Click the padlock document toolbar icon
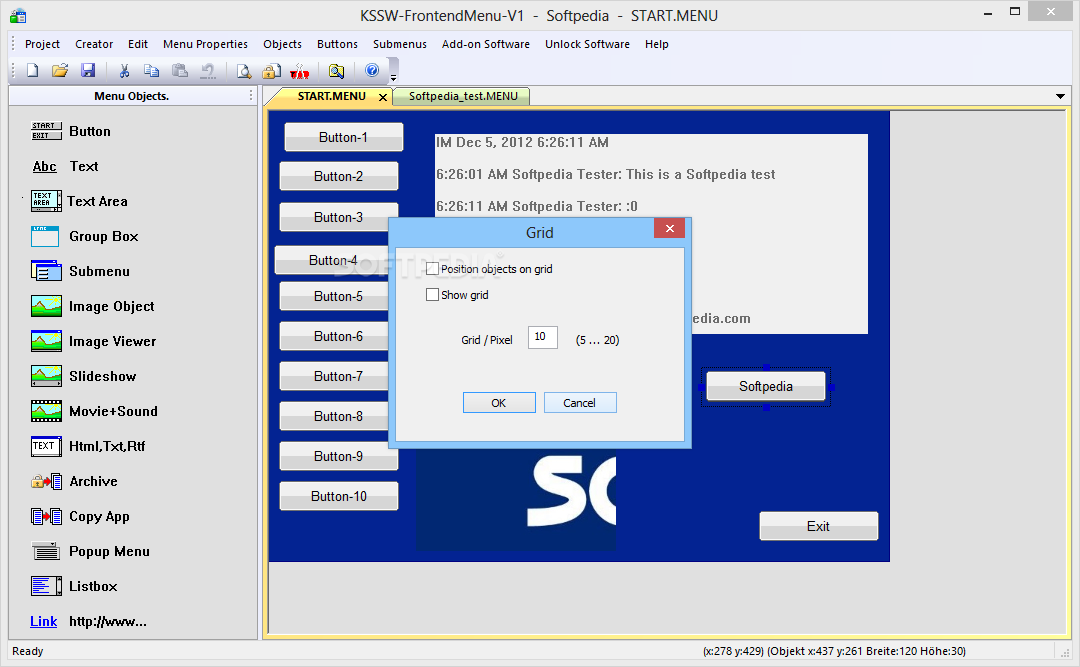 [x=271, y=70]
